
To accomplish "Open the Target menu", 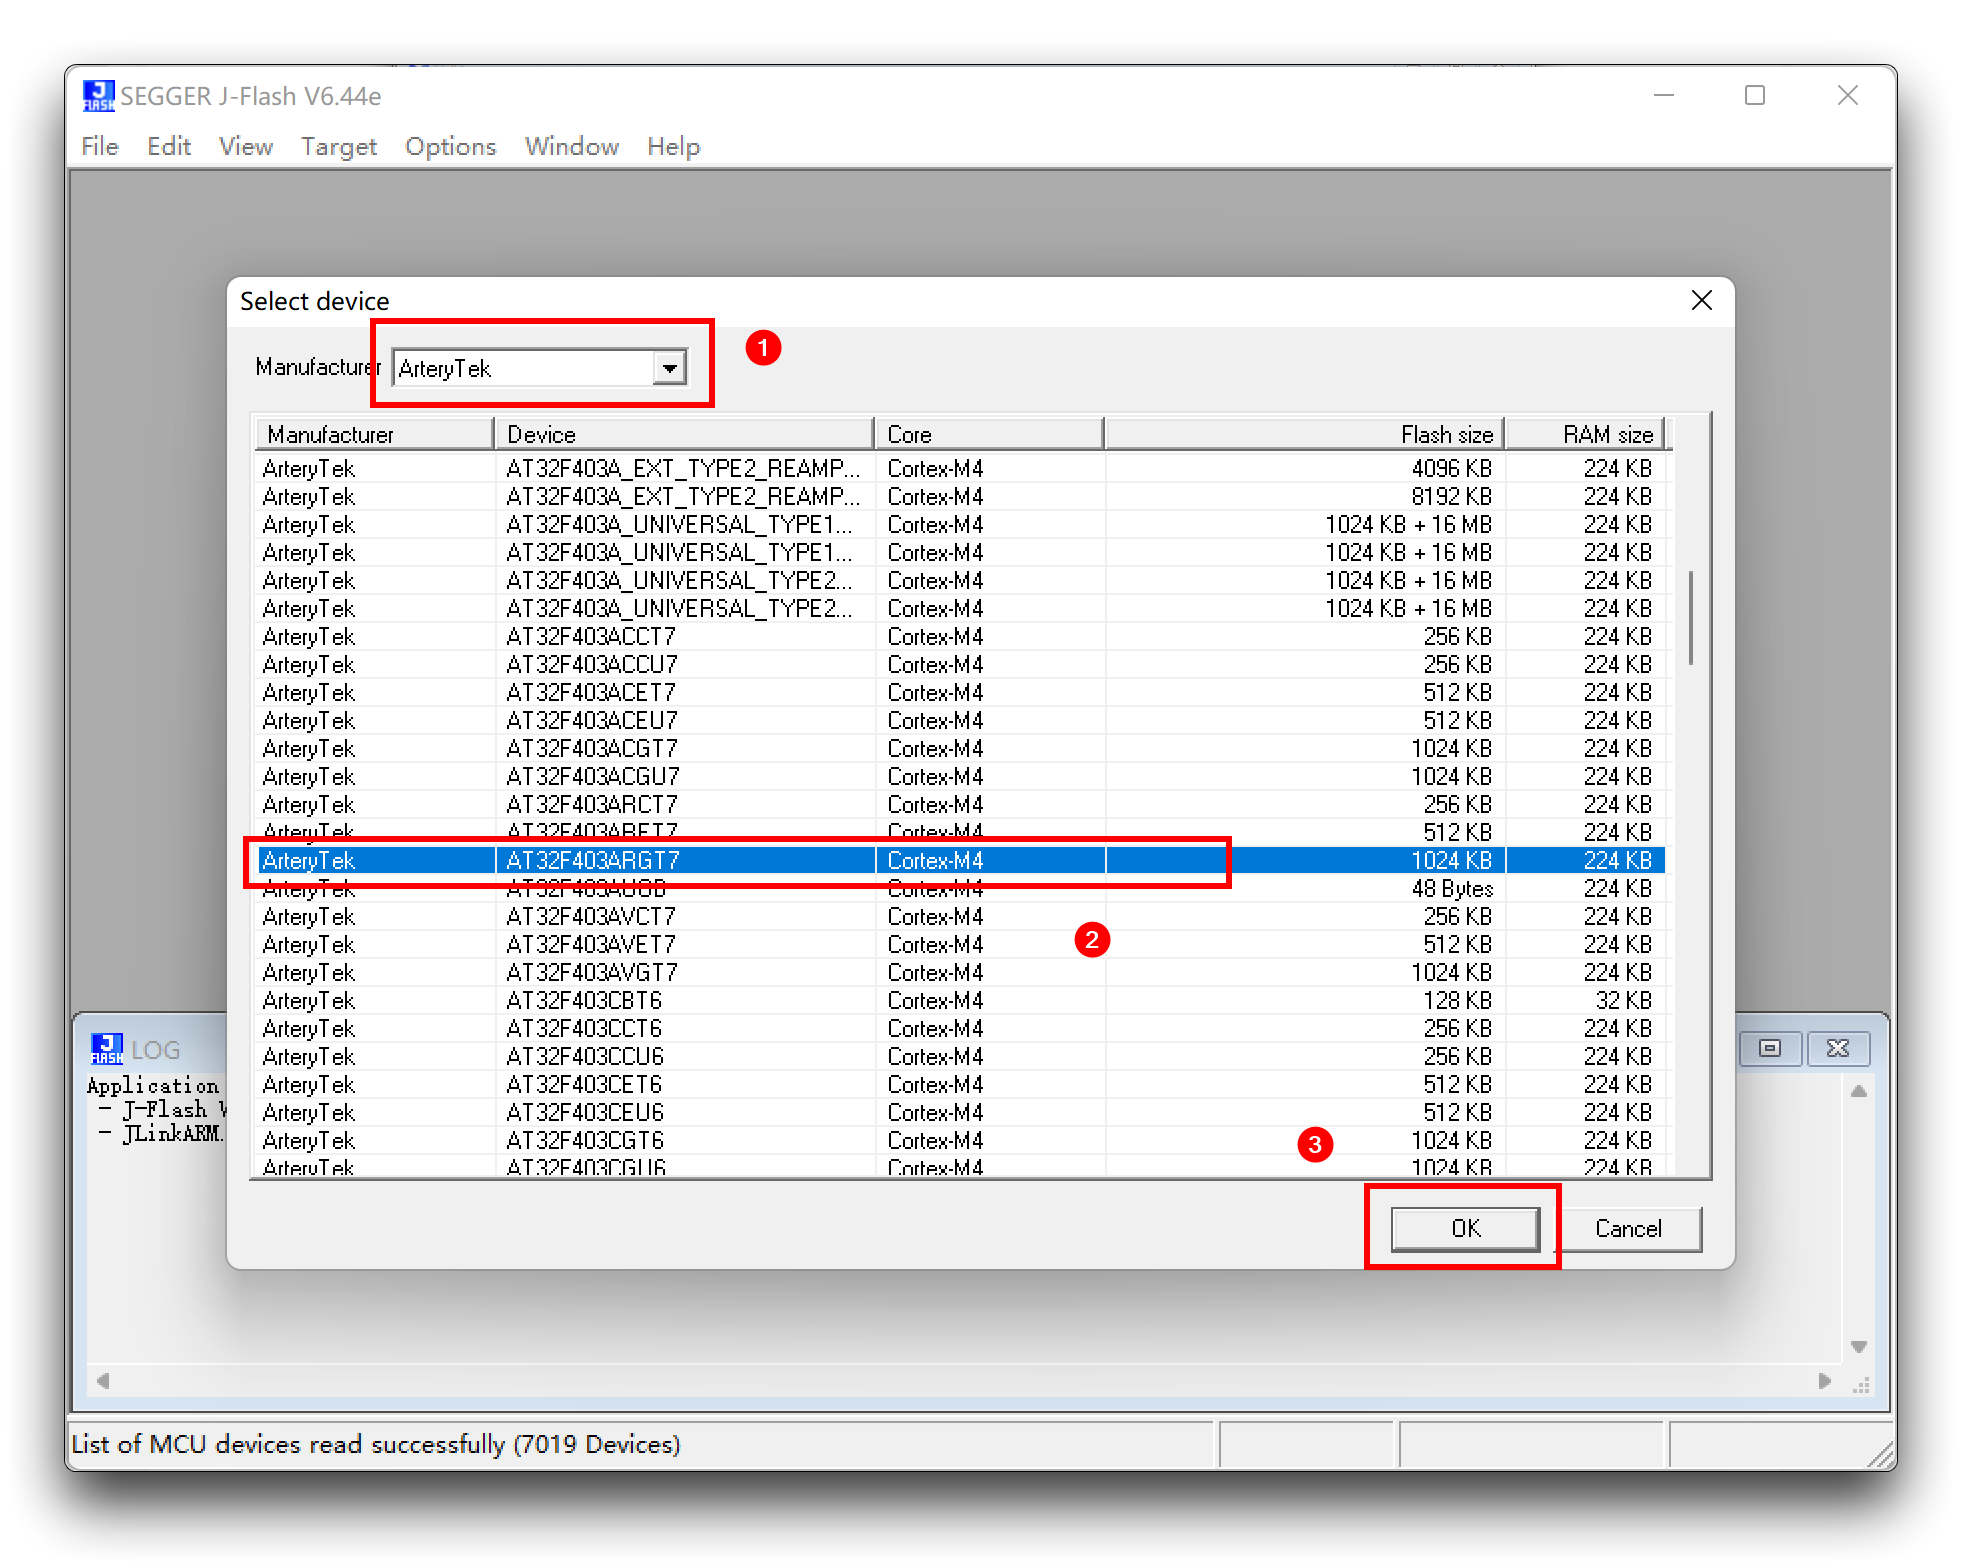I will pyautogui.click(x=338, y=147).
